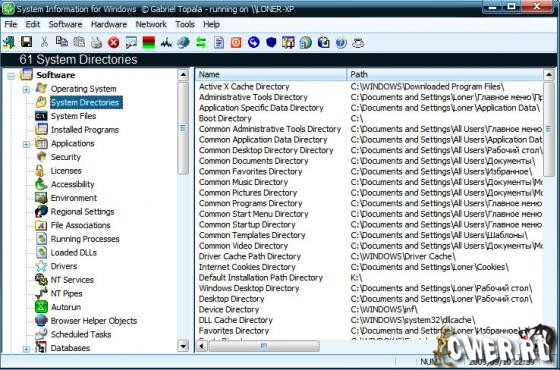Image resolution: width=560 pixels, height=370 pixels.
Task: Click the blue shield toolbar icon
Action: [271, 43]
